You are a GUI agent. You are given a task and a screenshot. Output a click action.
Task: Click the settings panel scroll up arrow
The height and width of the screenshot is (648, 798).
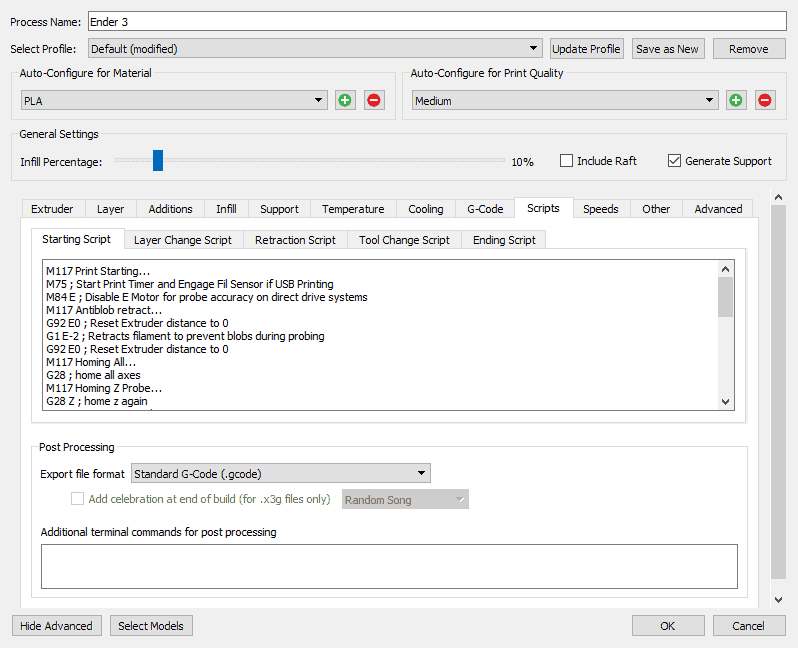[x=779, y=197]
